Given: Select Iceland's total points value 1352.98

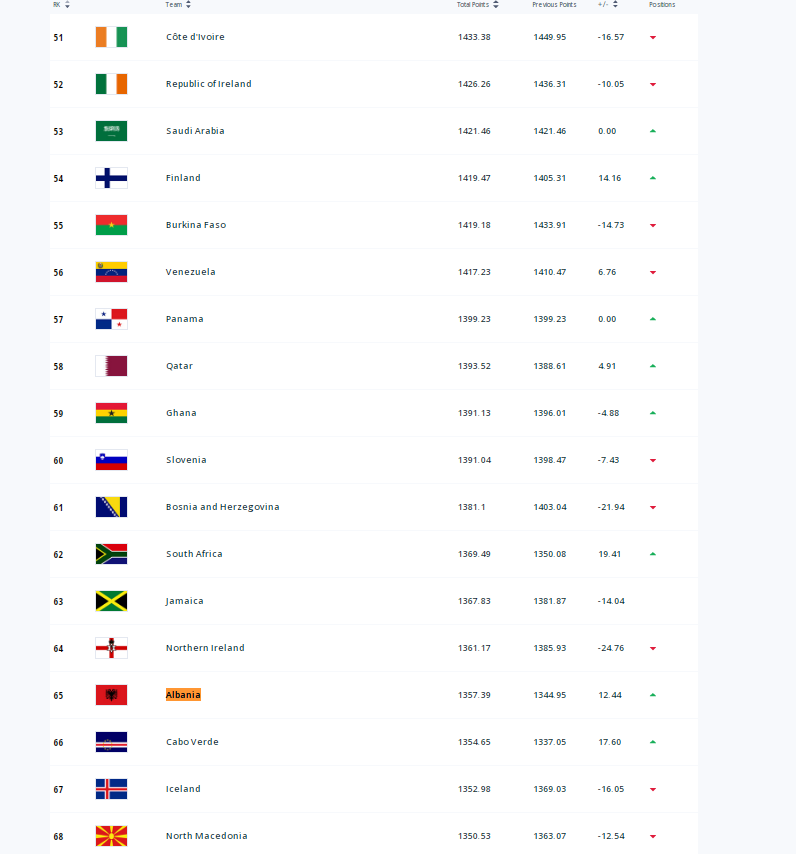Looking at the screenshot, I should click(x=474, y=789).
